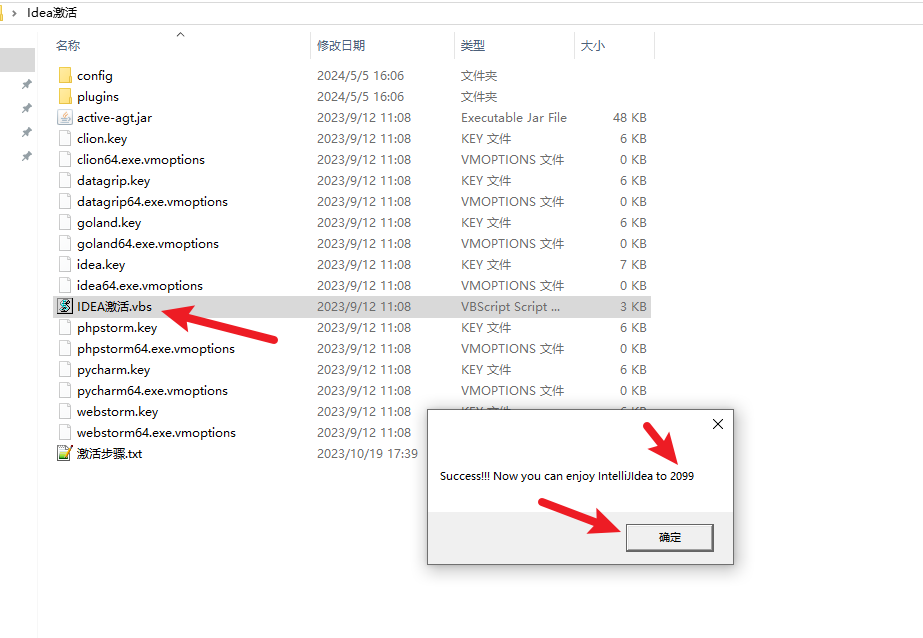This screenshot has width=923, height=638.
Task: Click 文件夹 type cell of config row
Action: (x=479, y=75)
